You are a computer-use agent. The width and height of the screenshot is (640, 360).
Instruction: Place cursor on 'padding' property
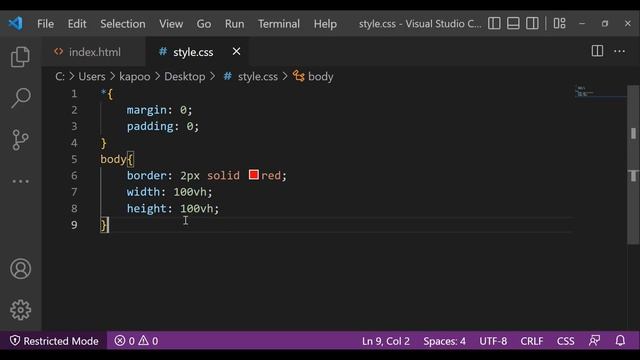click(x=150, y=126)
